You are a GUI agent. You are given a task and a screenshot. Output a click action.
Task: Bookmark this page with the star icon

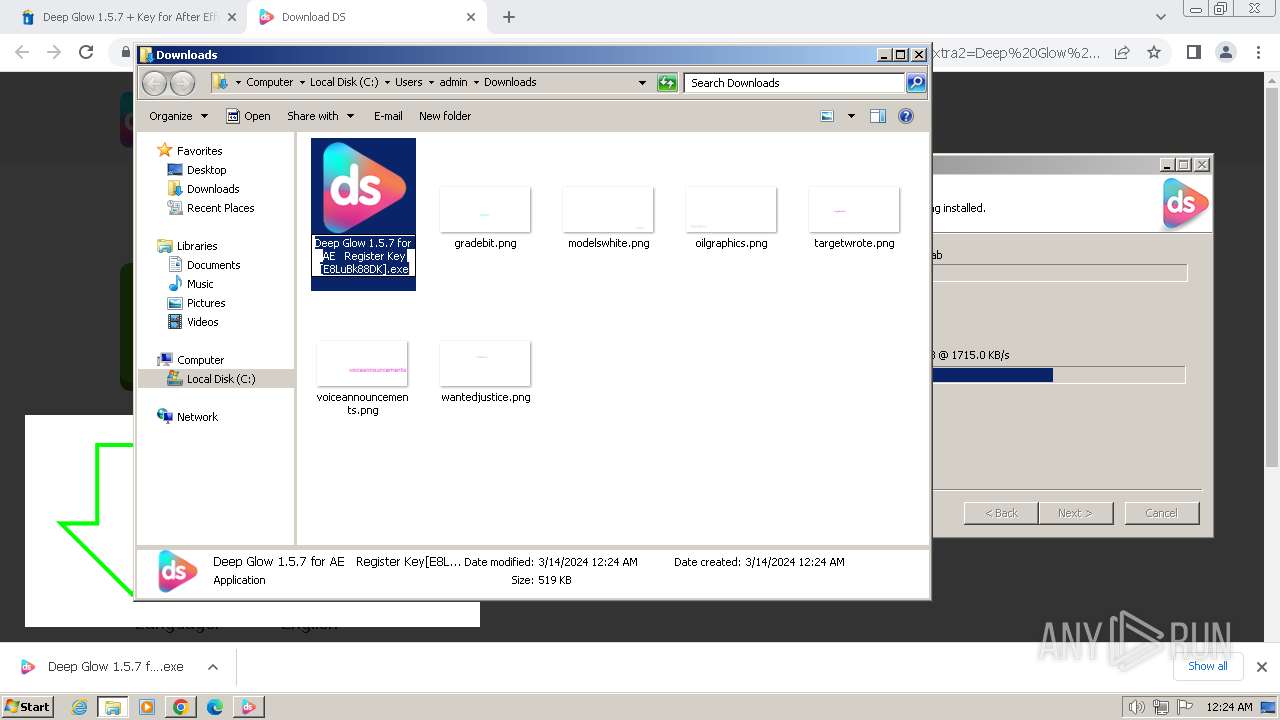(1154, 52)
